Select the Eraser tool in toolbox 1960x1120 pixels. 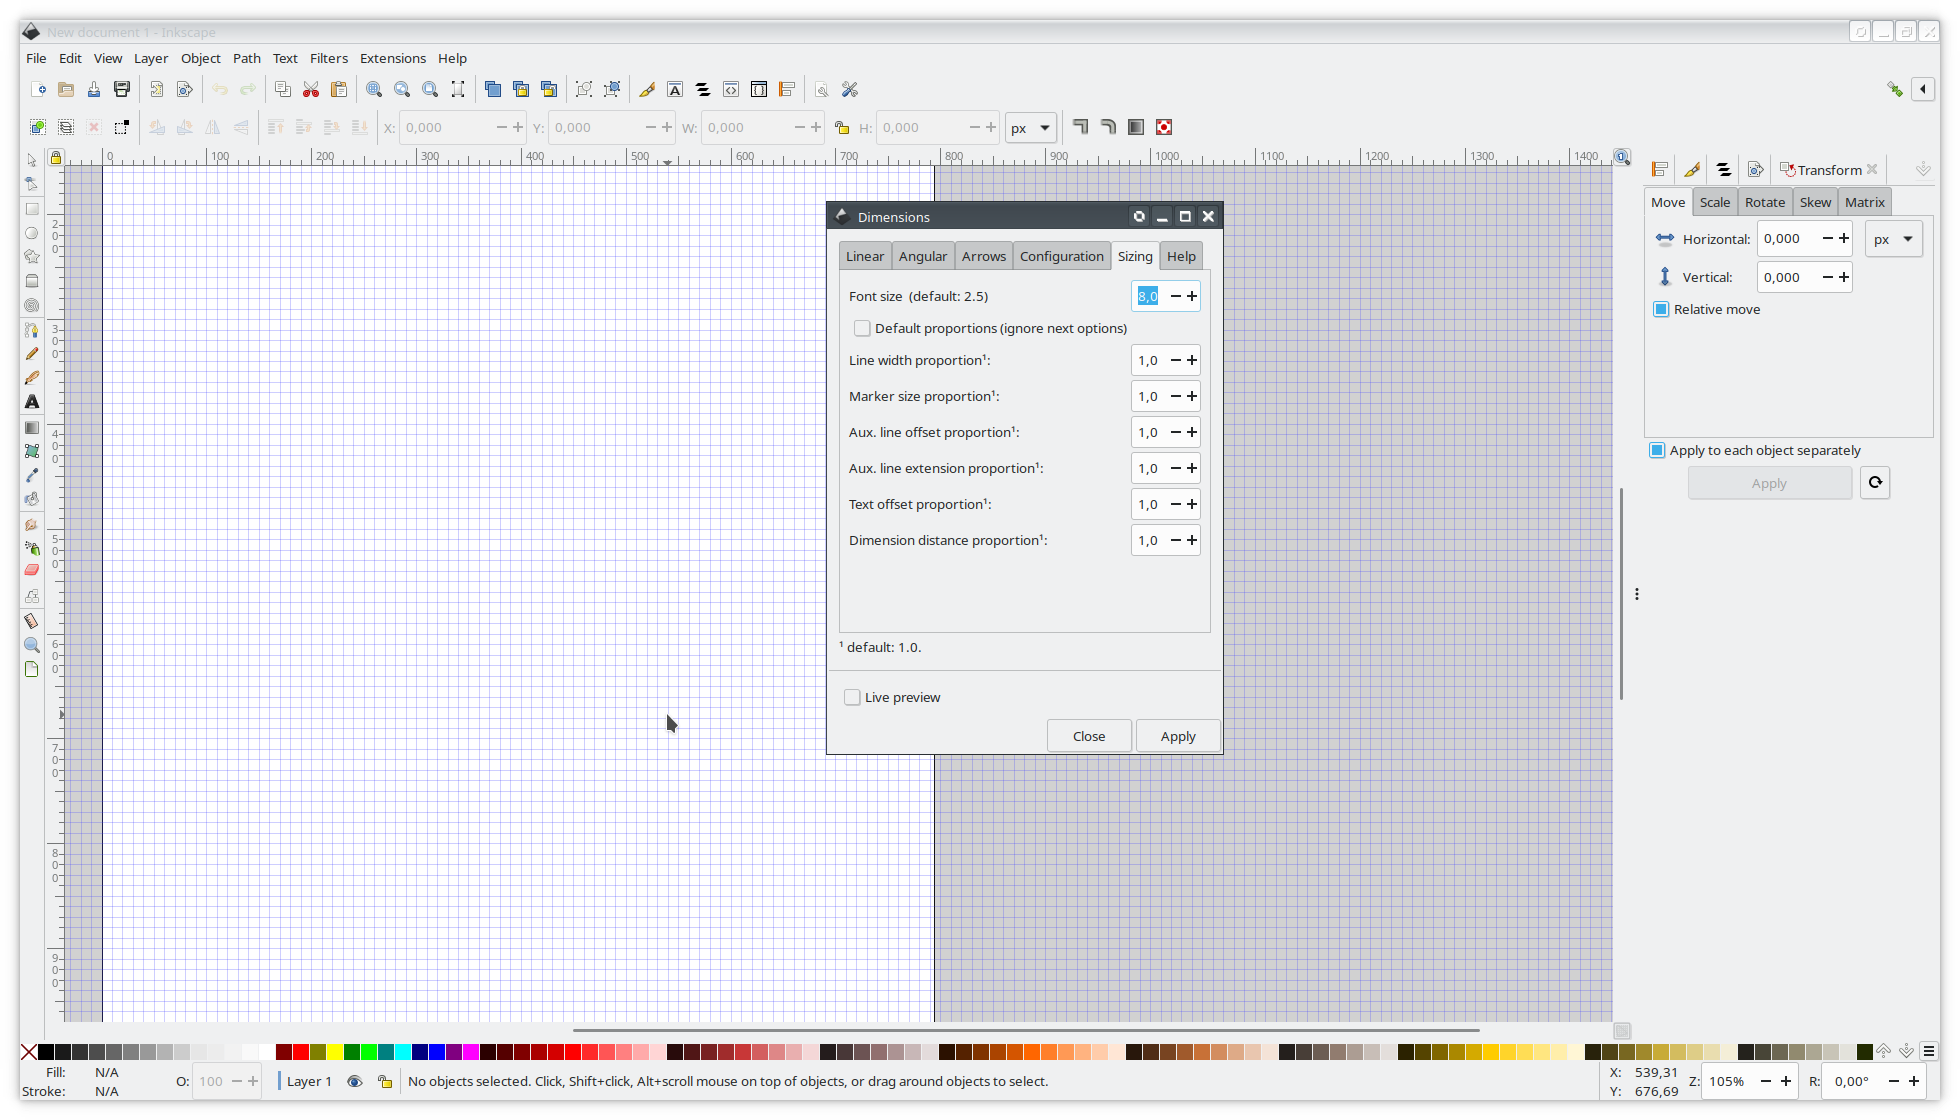pos(32,570)
